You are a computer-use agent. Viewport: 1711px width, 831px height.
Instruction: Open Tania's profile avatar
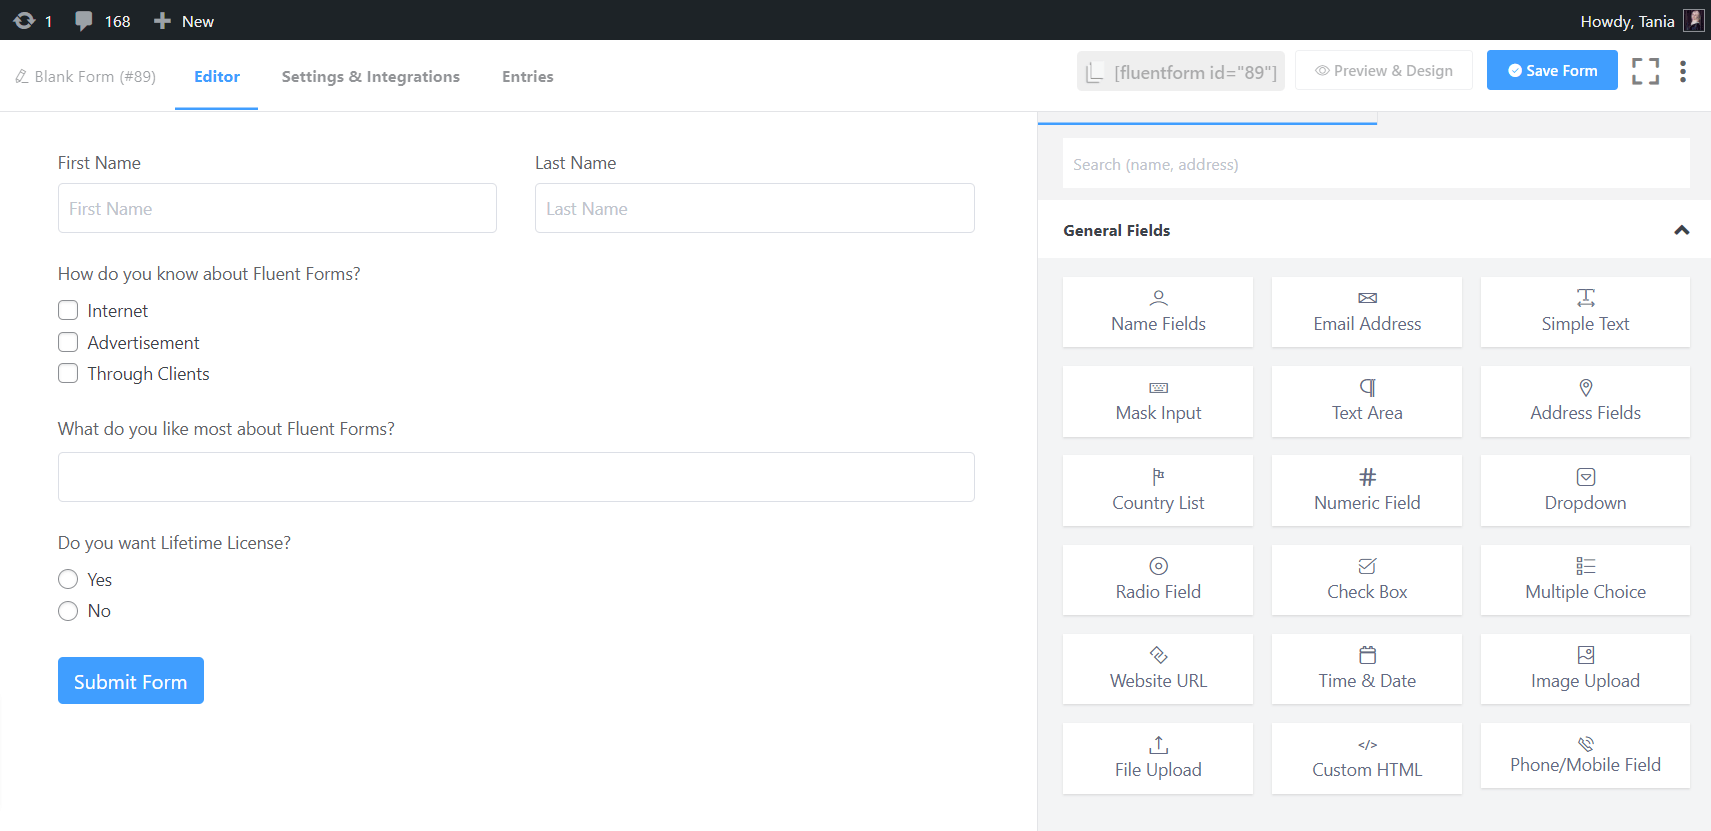pos(1693,20)
